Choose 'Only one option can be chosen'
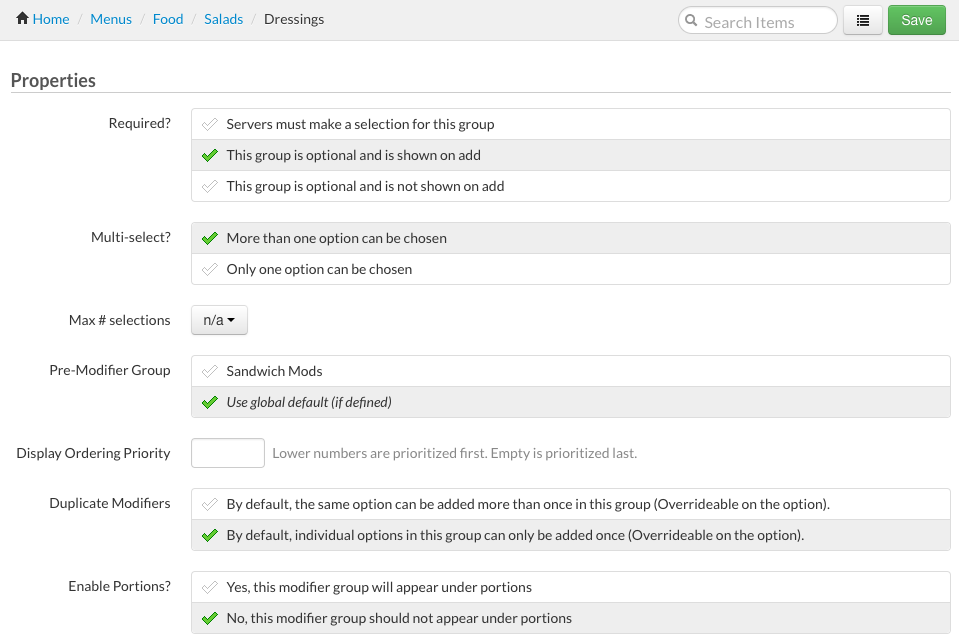The width and height of the screenshot is (959, 638). 319,269
